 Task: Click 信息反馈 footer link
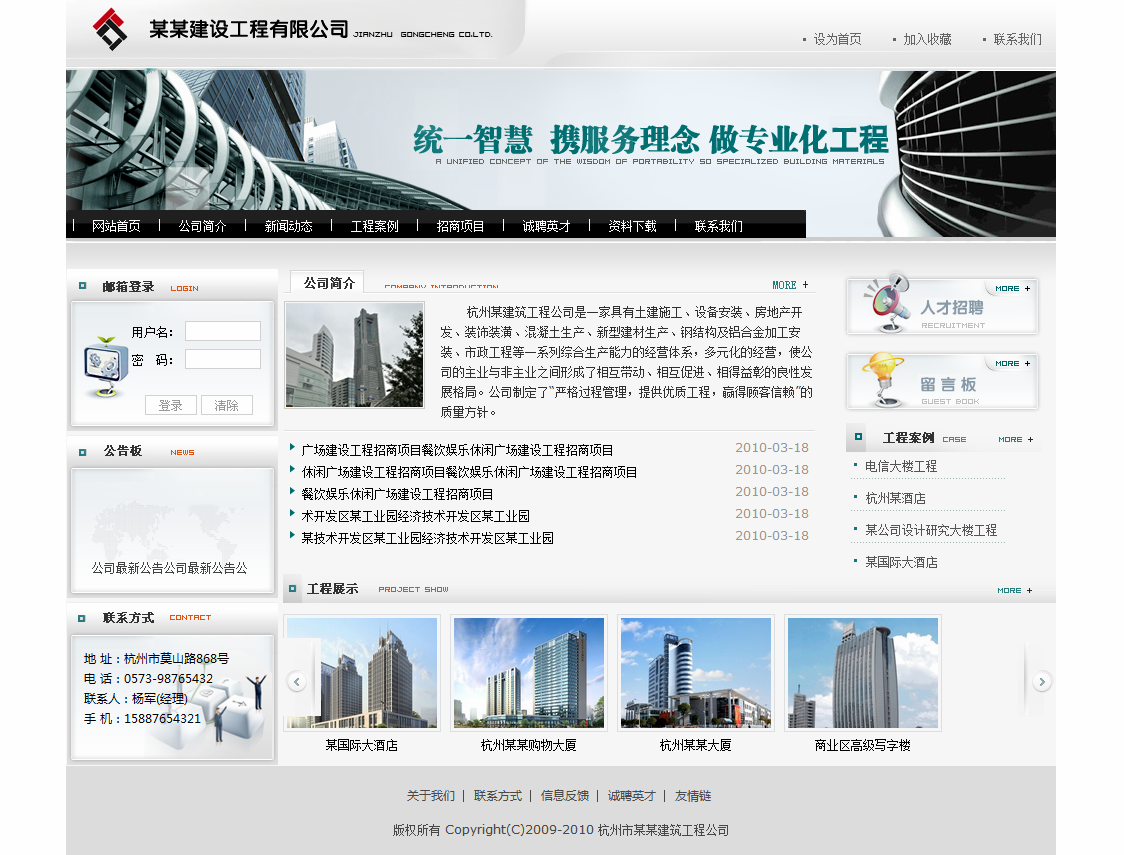[565, 796]
